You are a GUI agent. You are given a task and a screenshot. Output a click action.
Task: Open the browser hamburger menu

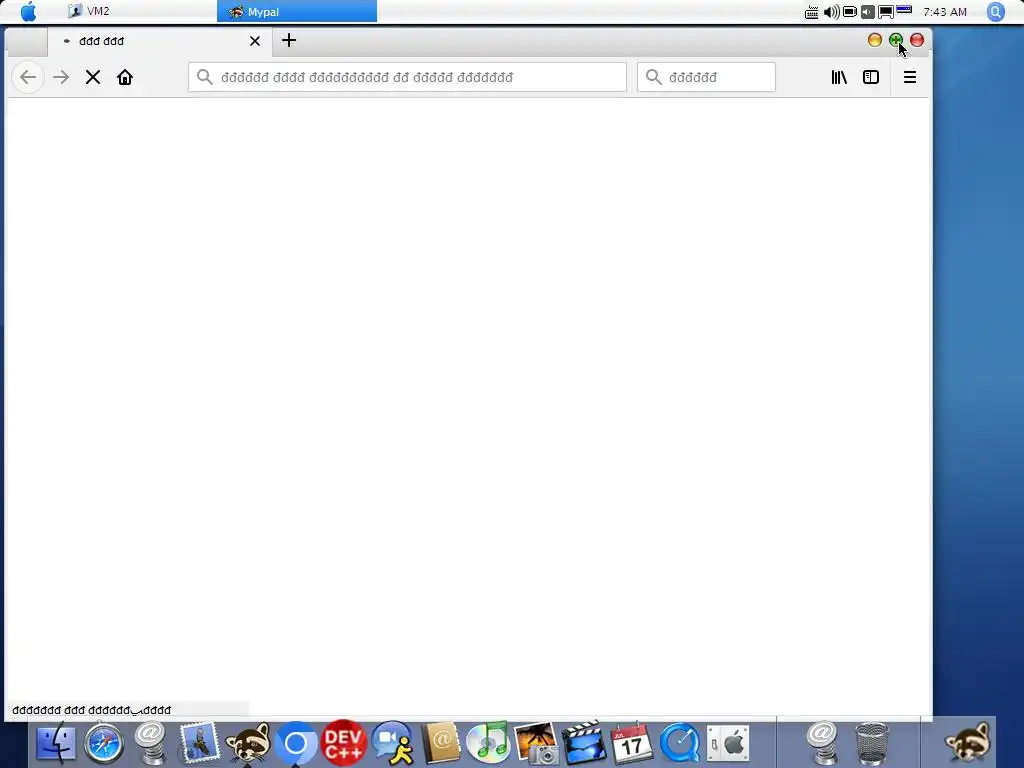click(x=910, y=77)
